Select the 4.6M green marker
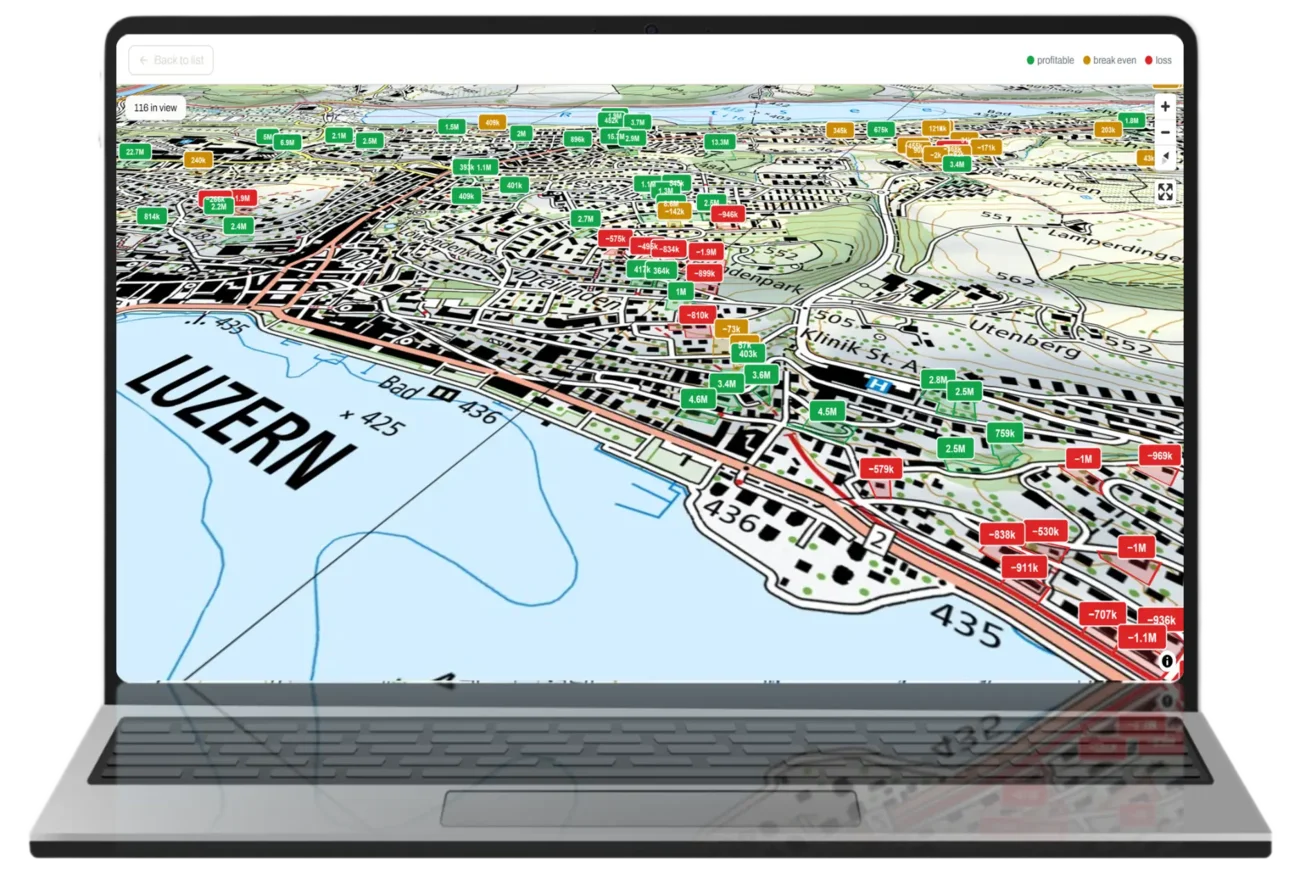Viewport: 1300px width, 893px height. [698, 399]
